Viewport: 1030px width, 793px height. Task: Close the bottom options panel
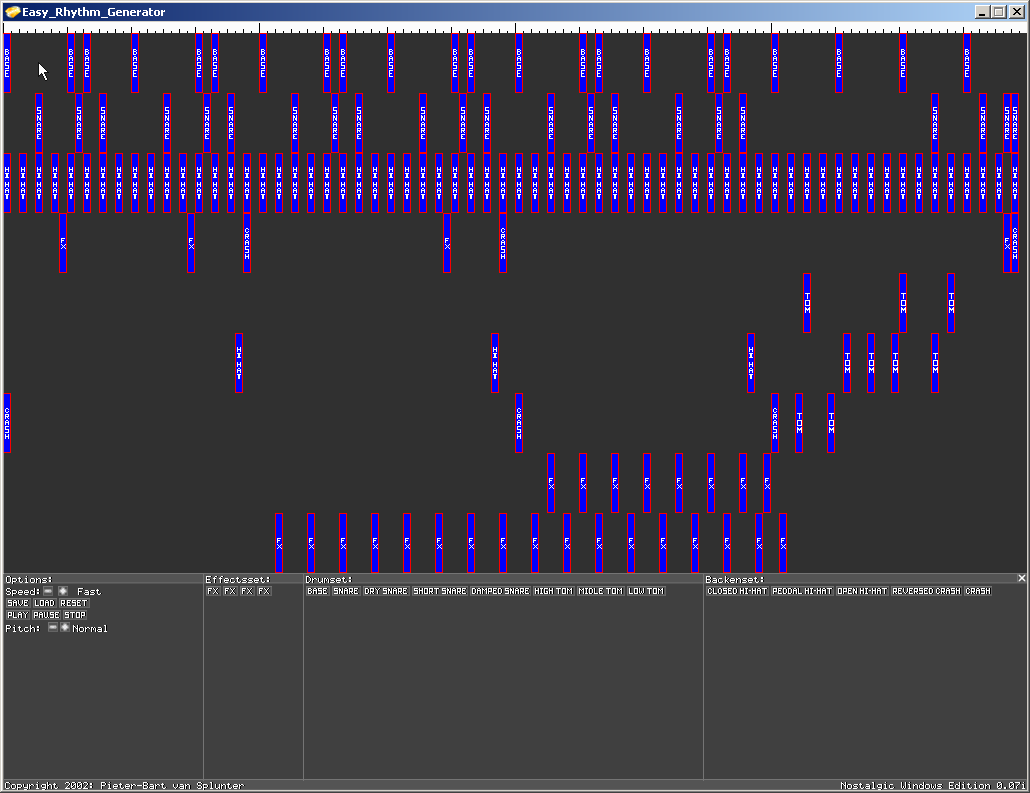click(1021, 579)
